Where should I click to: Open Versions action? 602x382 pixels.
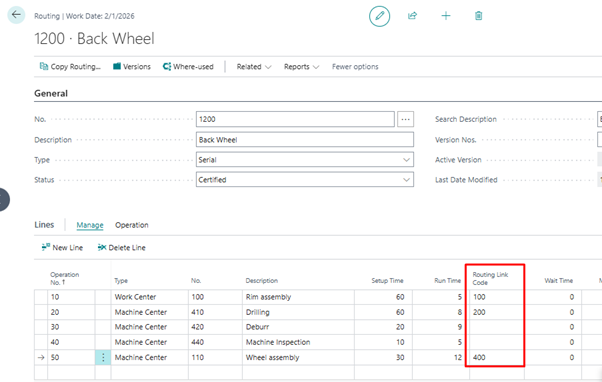(132, 66)
